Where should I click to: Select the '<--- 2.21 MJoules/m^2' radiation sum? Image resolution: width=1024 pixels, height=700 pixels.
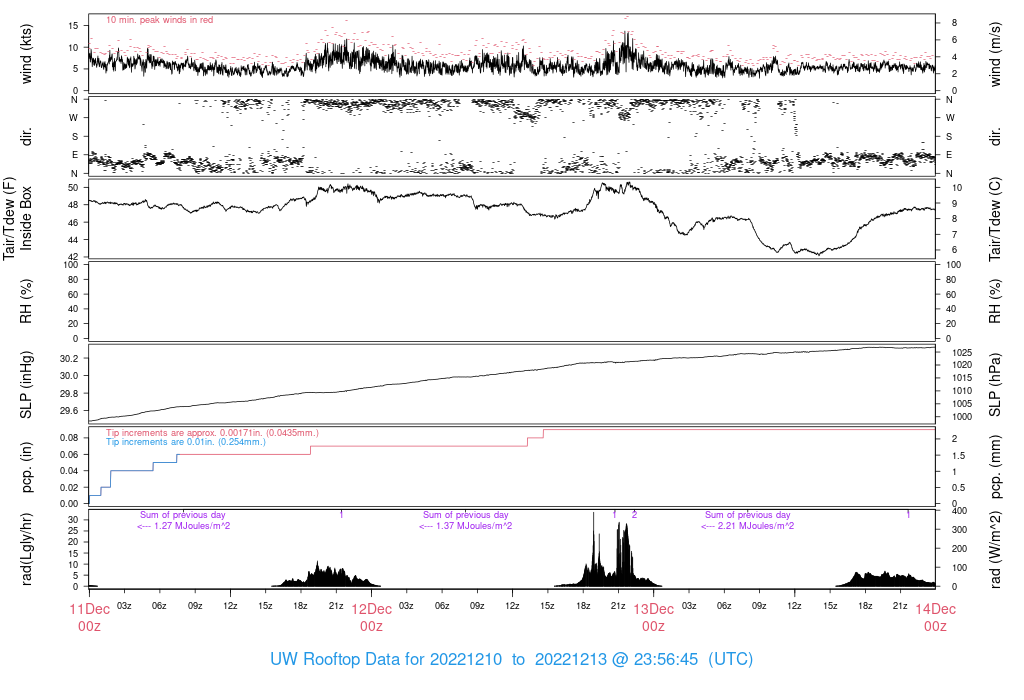coord(748,526)
